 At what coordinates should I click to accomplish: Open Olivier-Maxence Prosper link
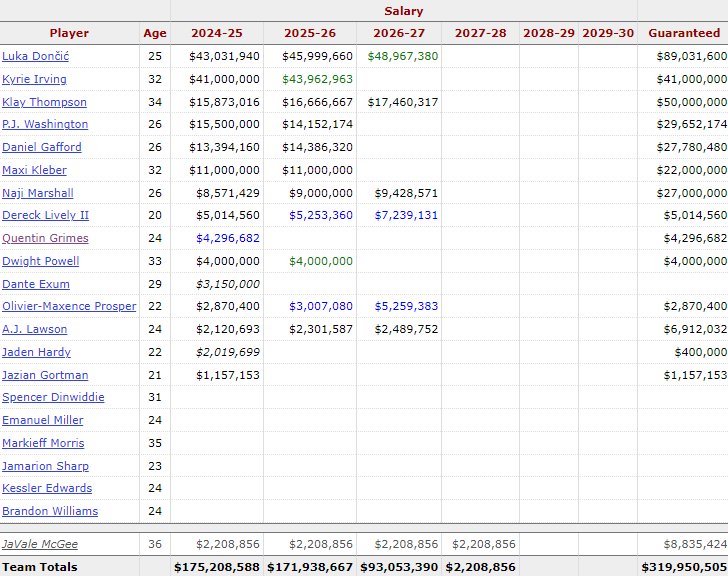point(69,306)
